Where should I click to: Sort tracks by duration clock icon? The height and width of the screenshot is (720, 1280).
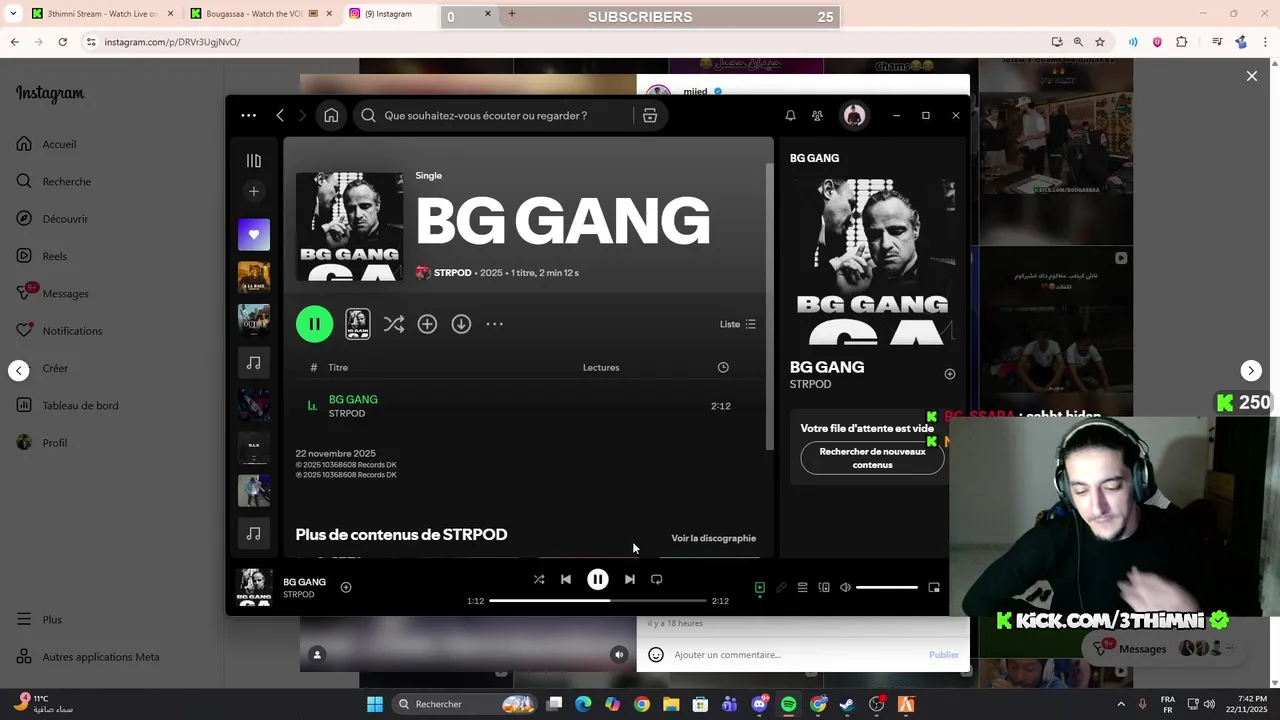(x=723, y=368)
